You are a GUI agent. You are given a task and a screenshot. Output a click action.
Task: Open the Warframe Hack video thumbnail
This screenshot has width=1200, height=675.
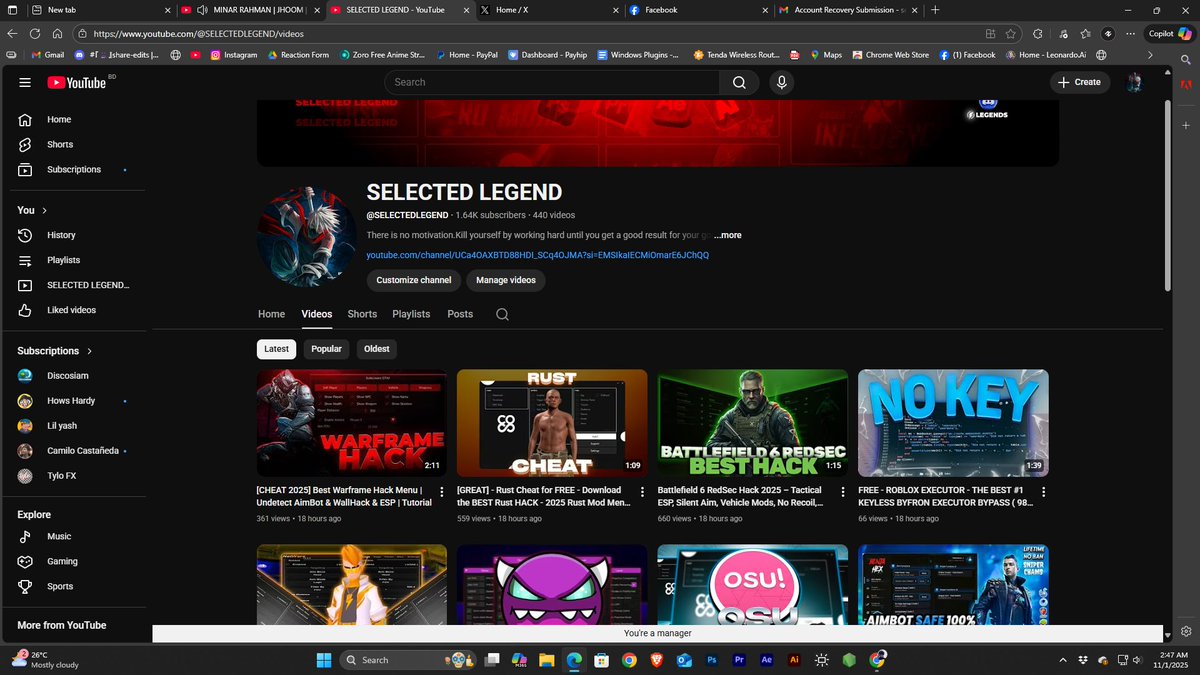[352, 423]
